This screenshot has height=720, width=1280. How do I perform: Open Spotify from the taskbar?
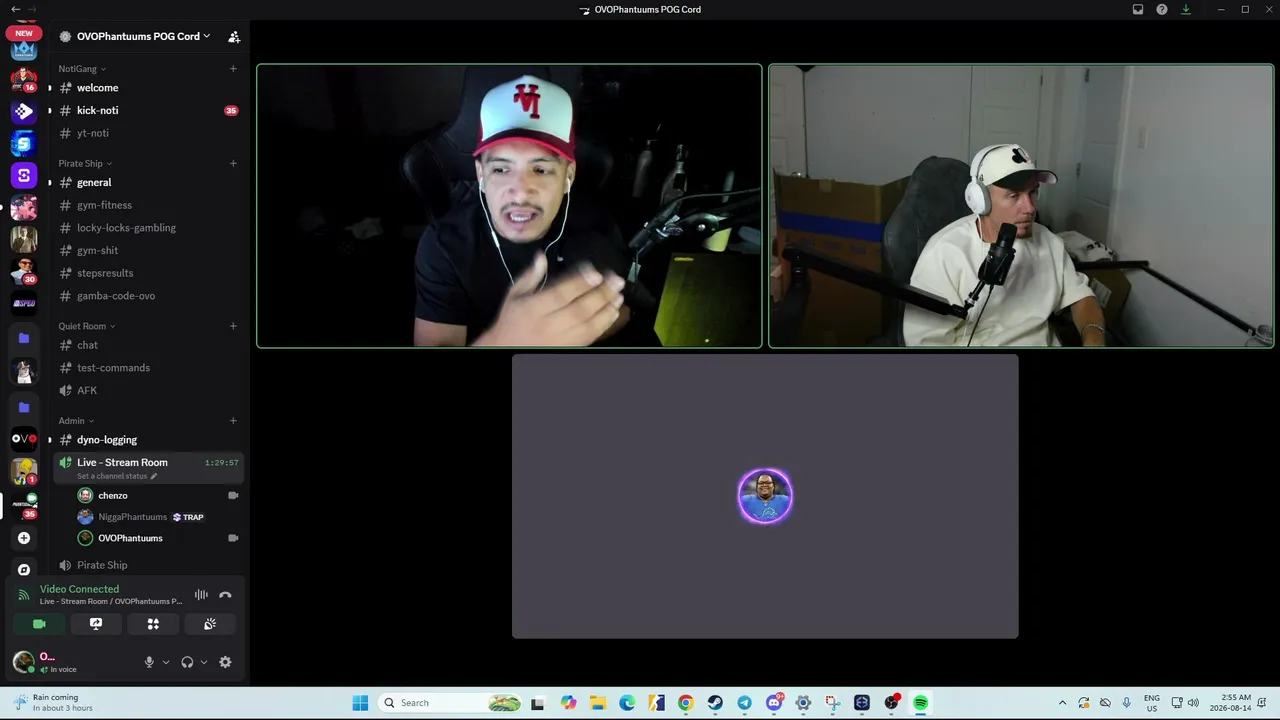pyautogui.click(x=920, y=703)
